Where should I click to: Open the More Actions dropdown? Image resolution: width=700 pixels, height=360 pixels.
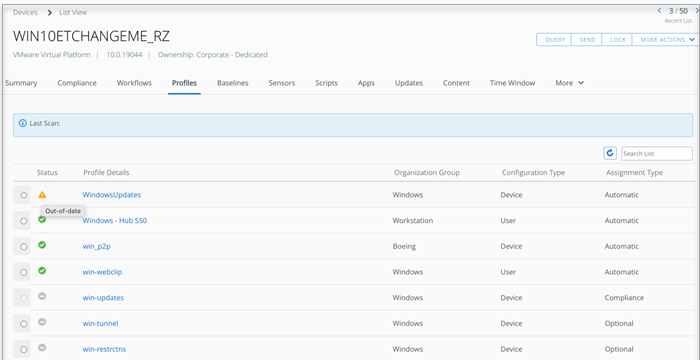[666, 40]
